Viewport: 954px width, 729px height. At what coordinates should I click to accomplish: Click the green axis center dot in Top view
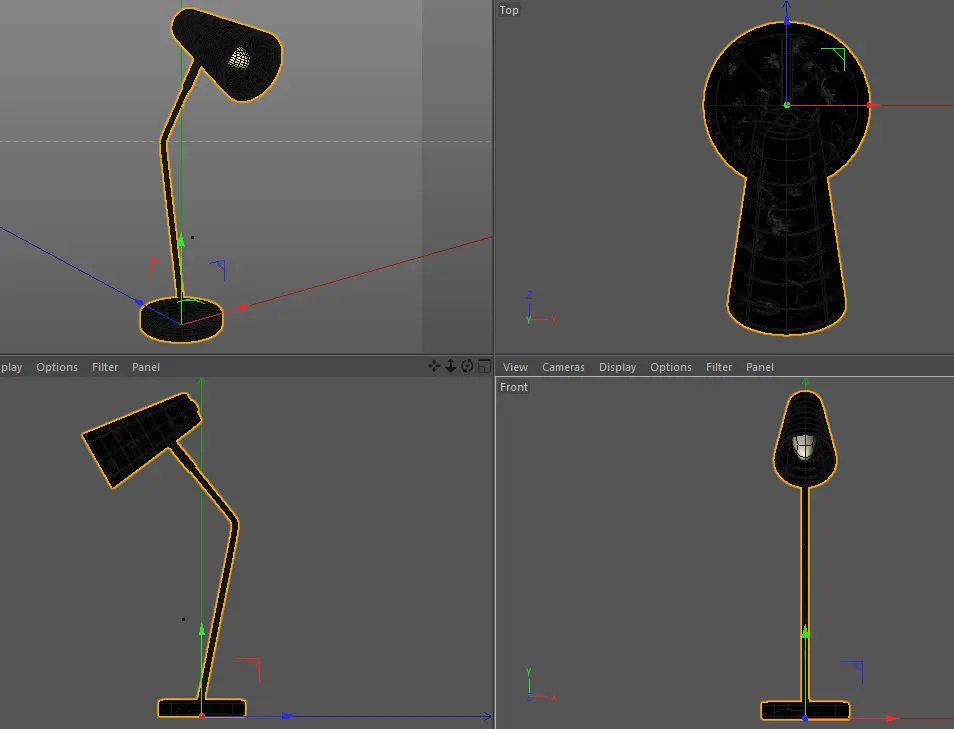click(787, 105)
